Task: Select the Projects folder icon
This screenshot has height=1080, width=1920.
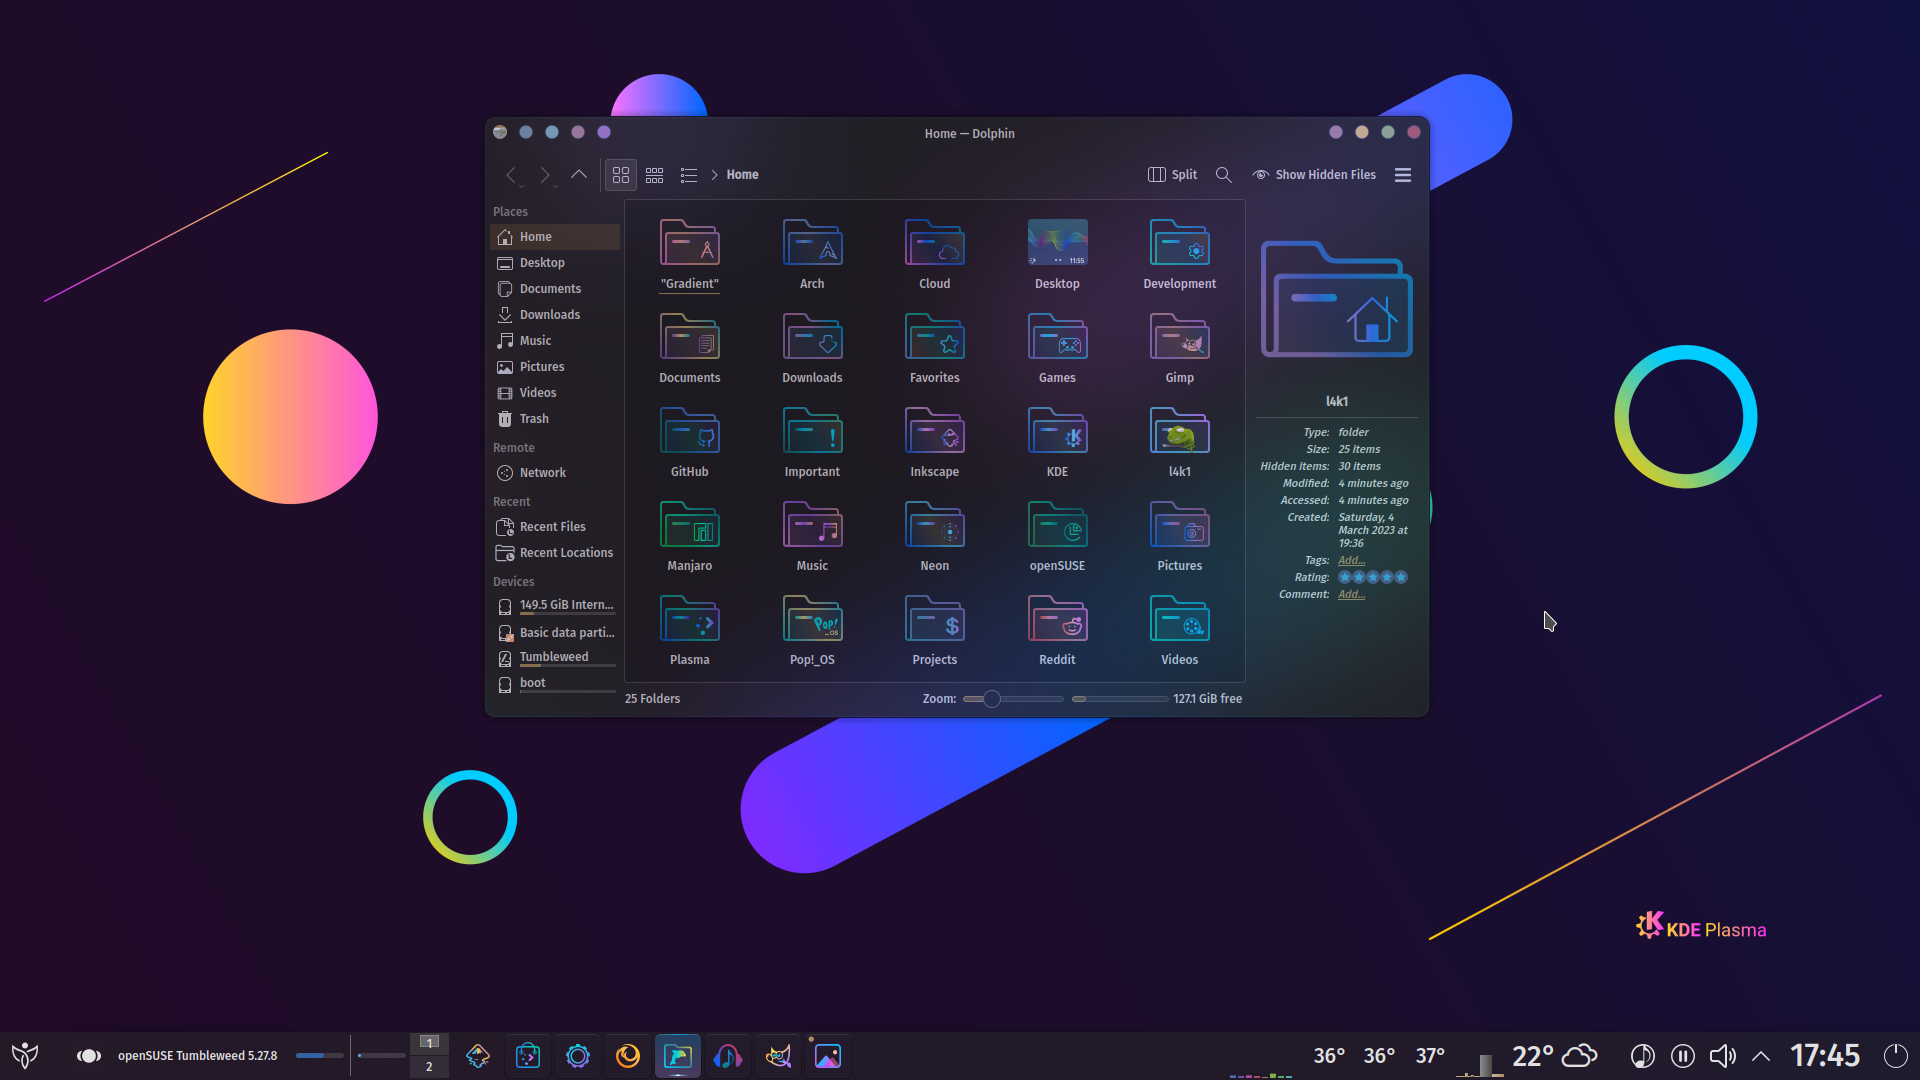Action: [935, 618]
